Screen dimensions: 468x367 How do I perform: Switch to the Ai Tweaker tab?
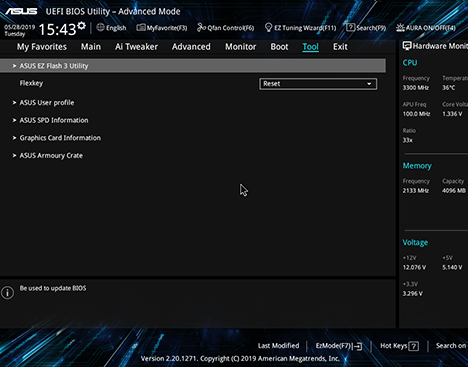pos(136,47)
